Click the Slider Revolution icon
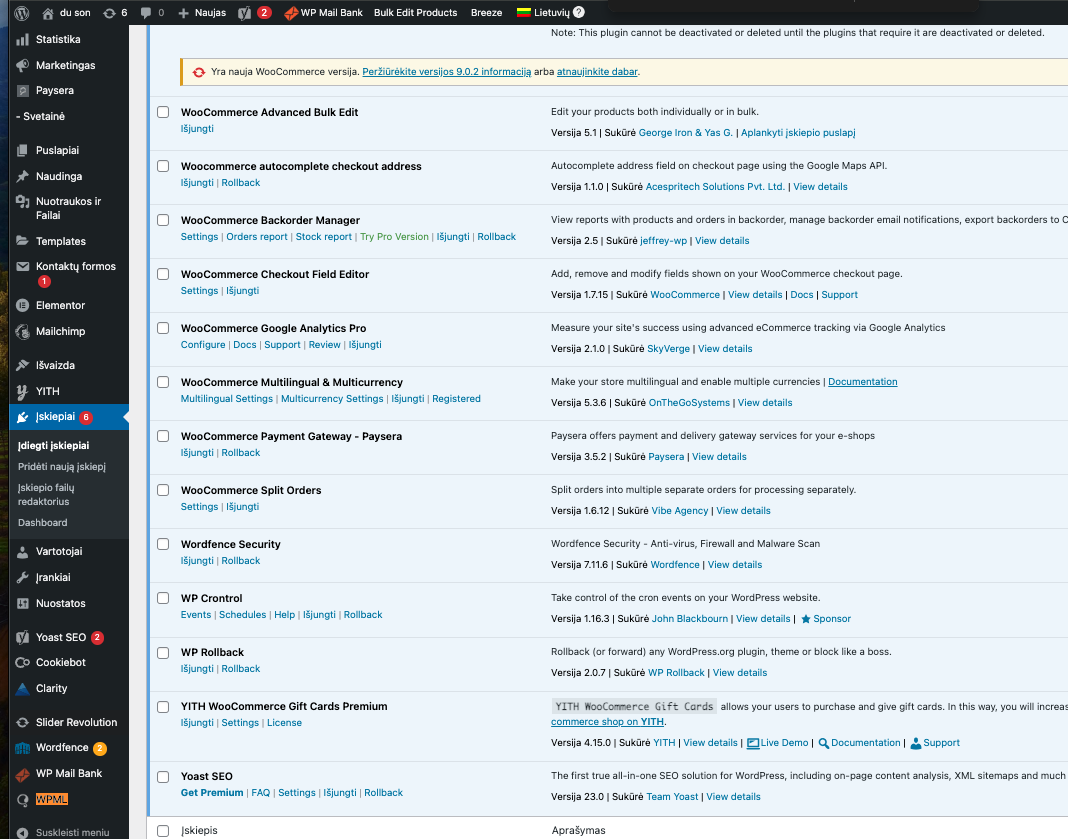Screen dimensions: 1068x839 (22, 723)
